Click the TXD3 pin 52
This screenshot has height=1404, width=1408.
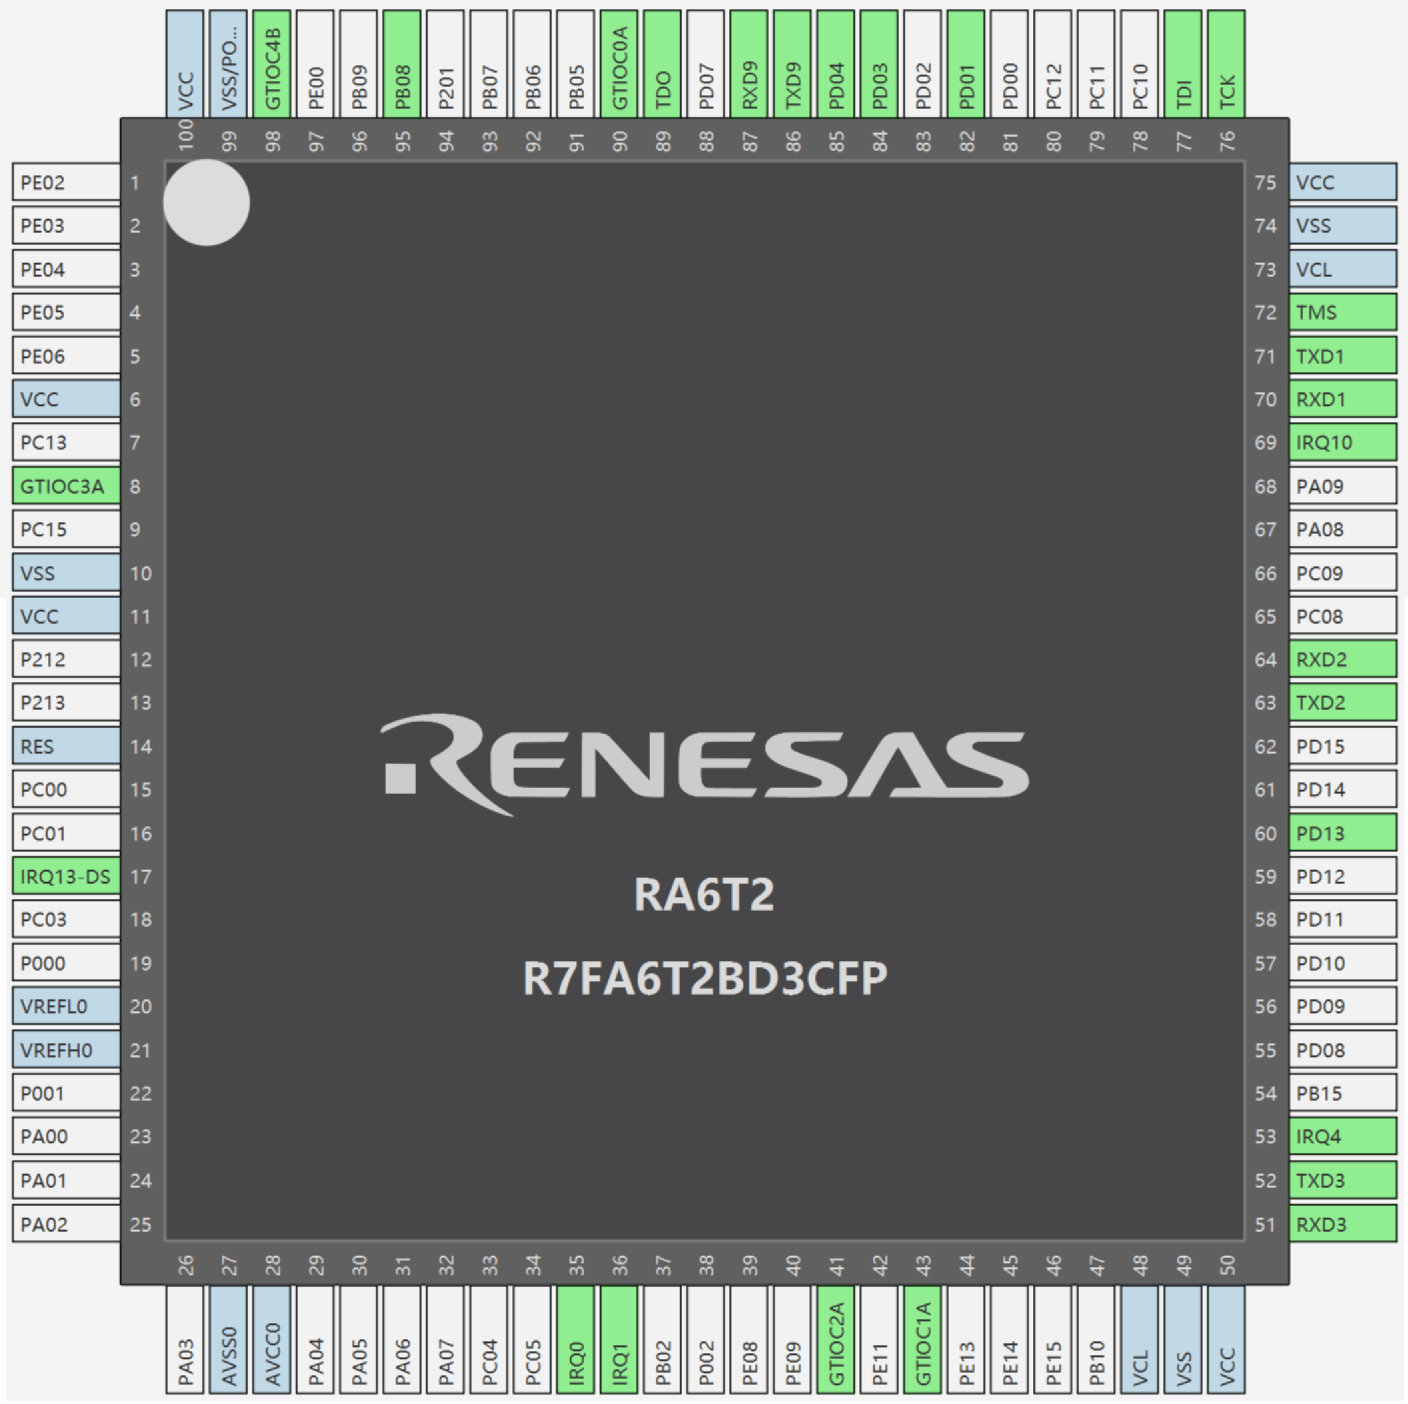[x=1343, y=1180]
